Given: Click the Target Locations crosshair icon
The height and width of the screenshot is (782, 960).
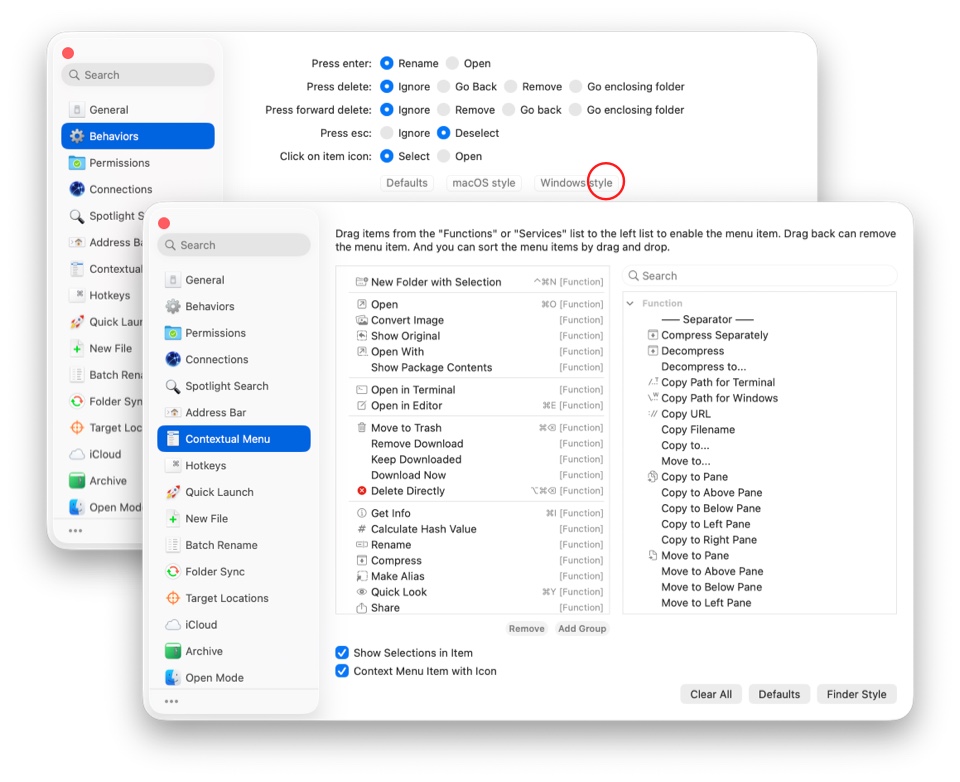Looking at the screenshot, I should tap(173, 598).
